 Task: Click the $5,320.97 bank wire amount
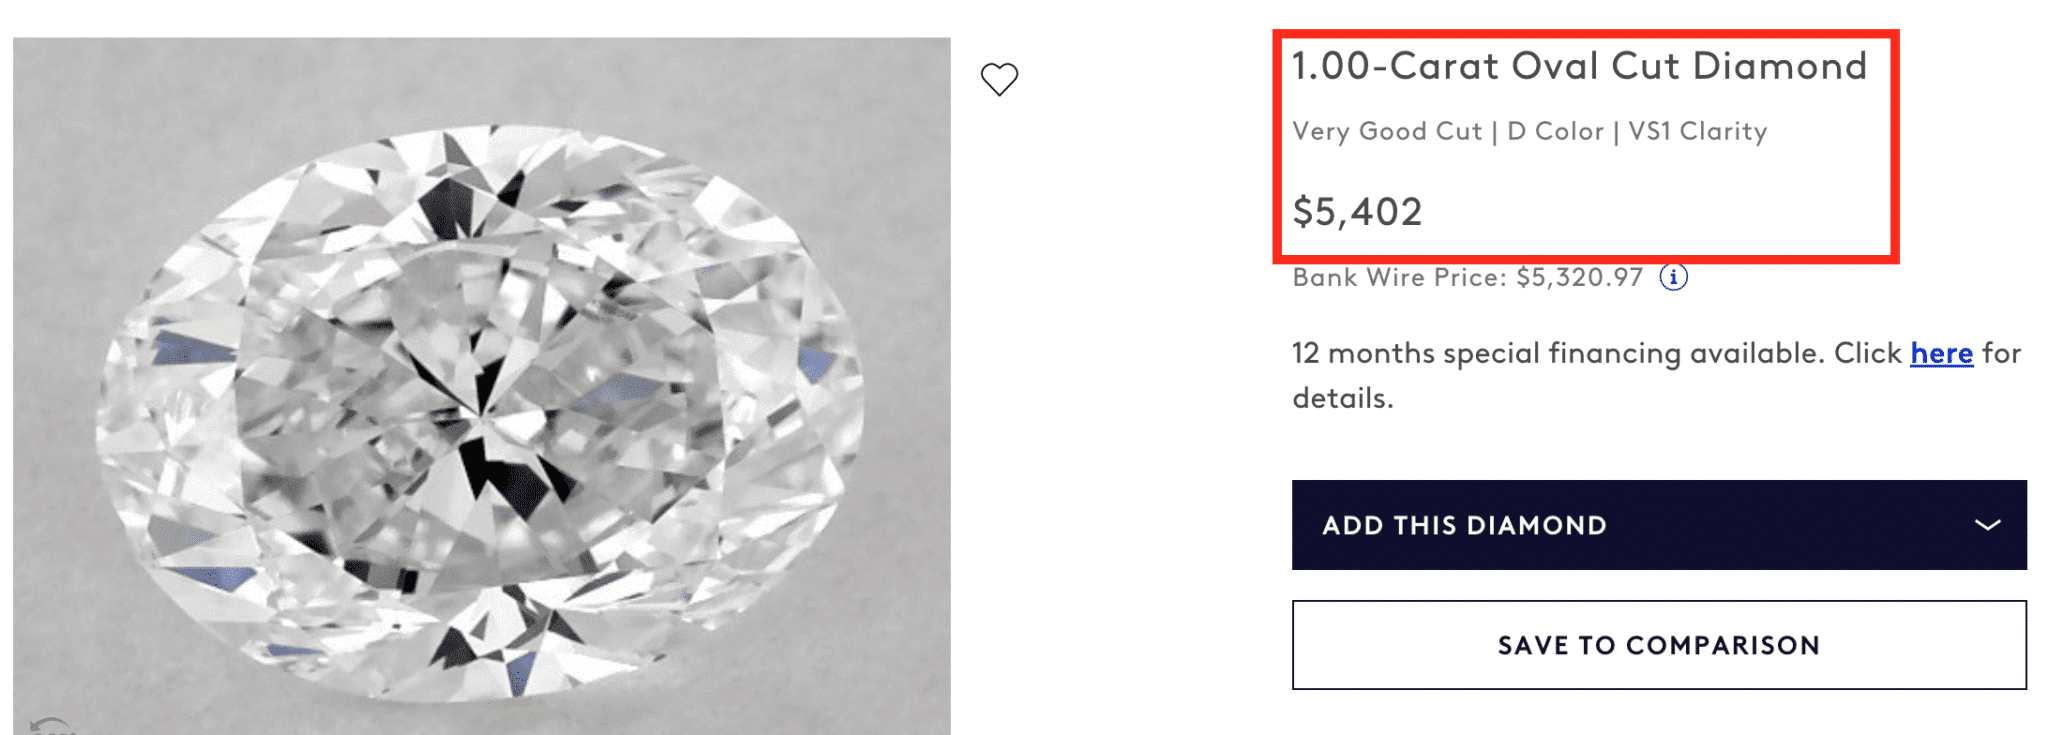(x=1579, y=277)
